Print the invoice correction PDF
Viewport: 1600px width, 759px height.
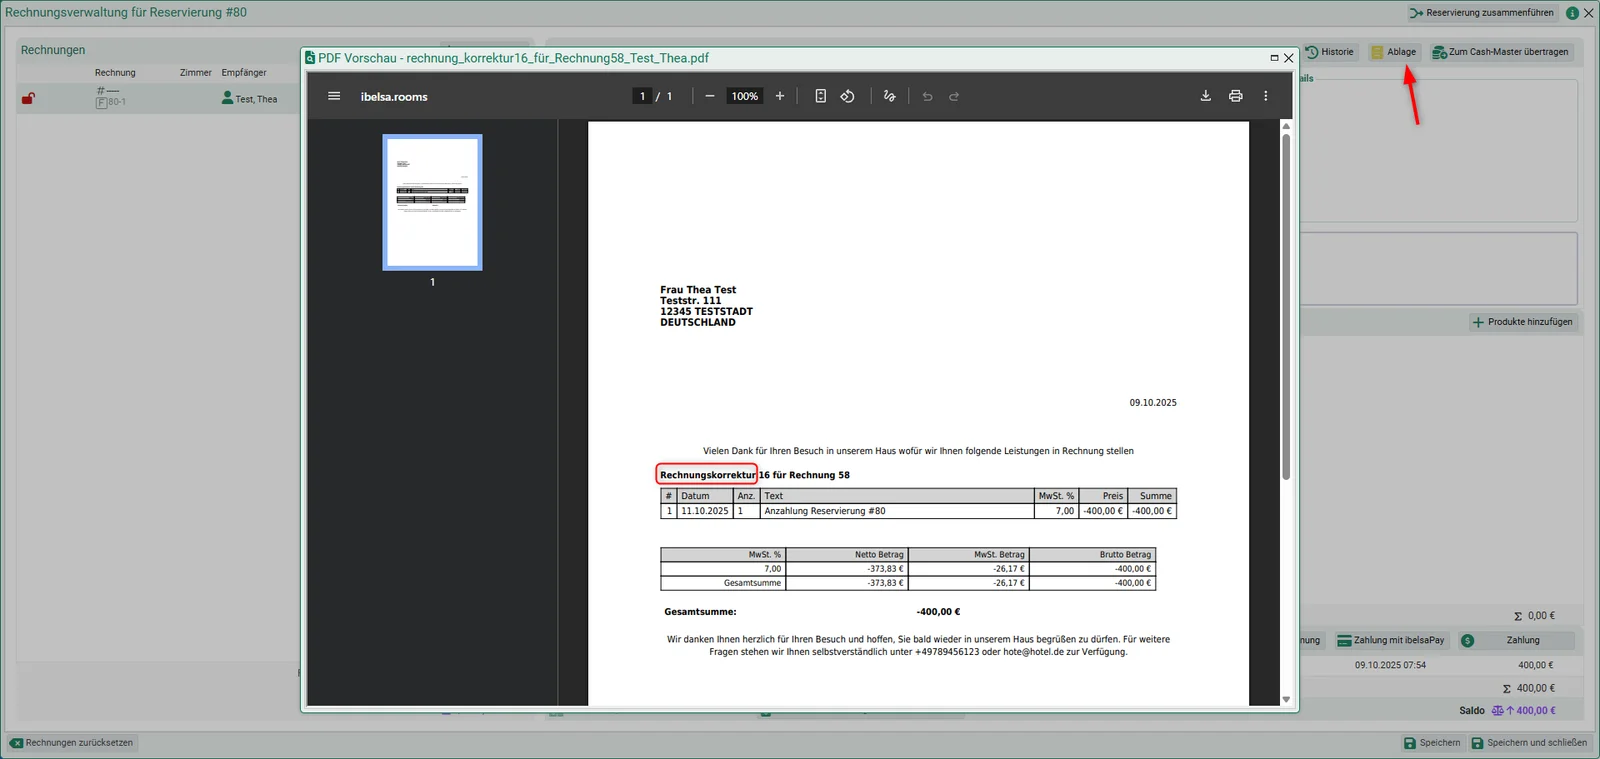1235,96
